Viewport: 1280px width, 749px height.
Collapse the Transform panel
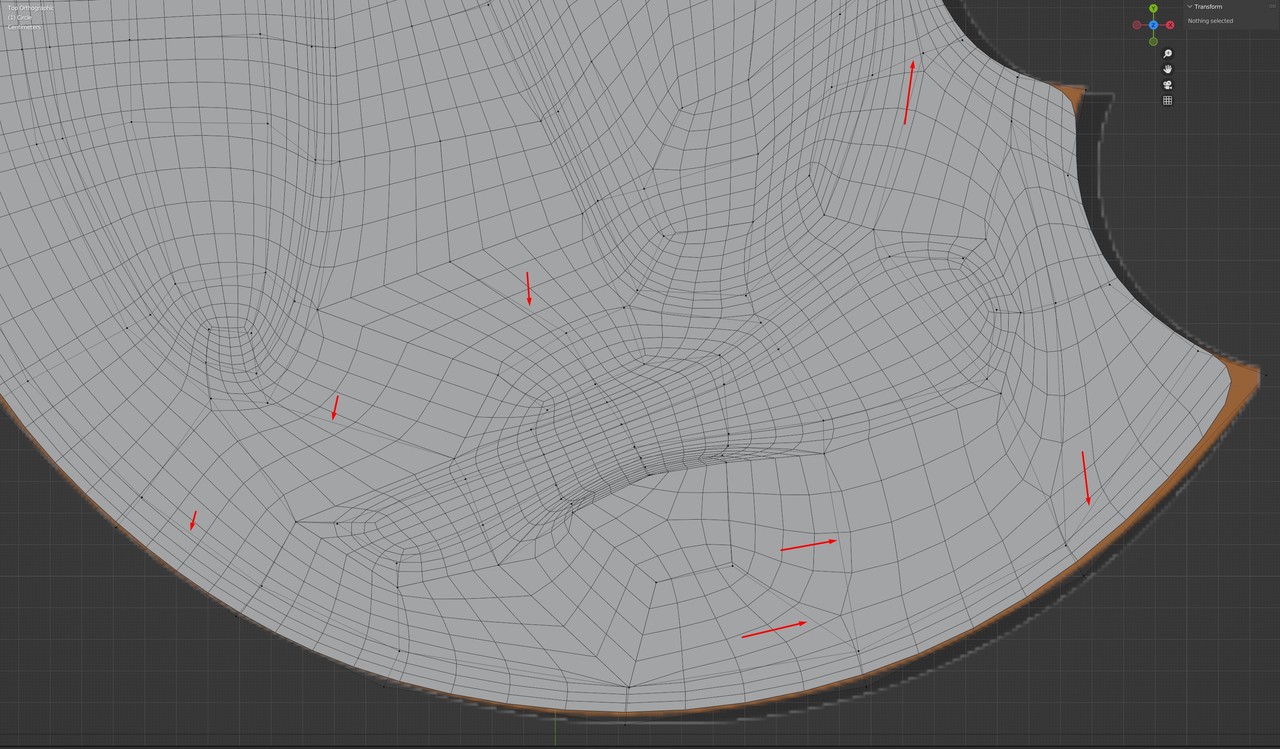pos(1190,7)
